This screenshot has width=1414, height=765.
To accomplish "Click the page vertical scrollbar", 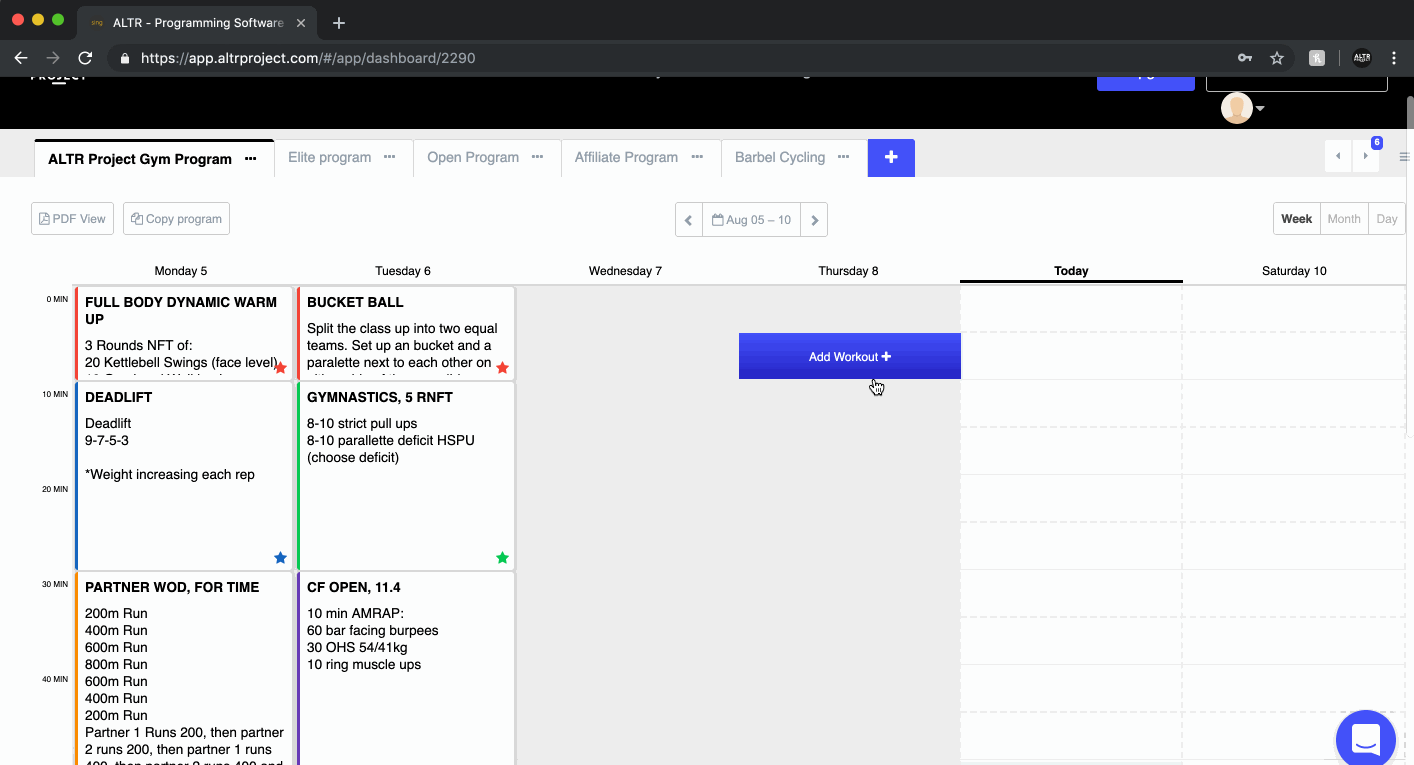I will pyautogui.click(x=1410, y=265).
